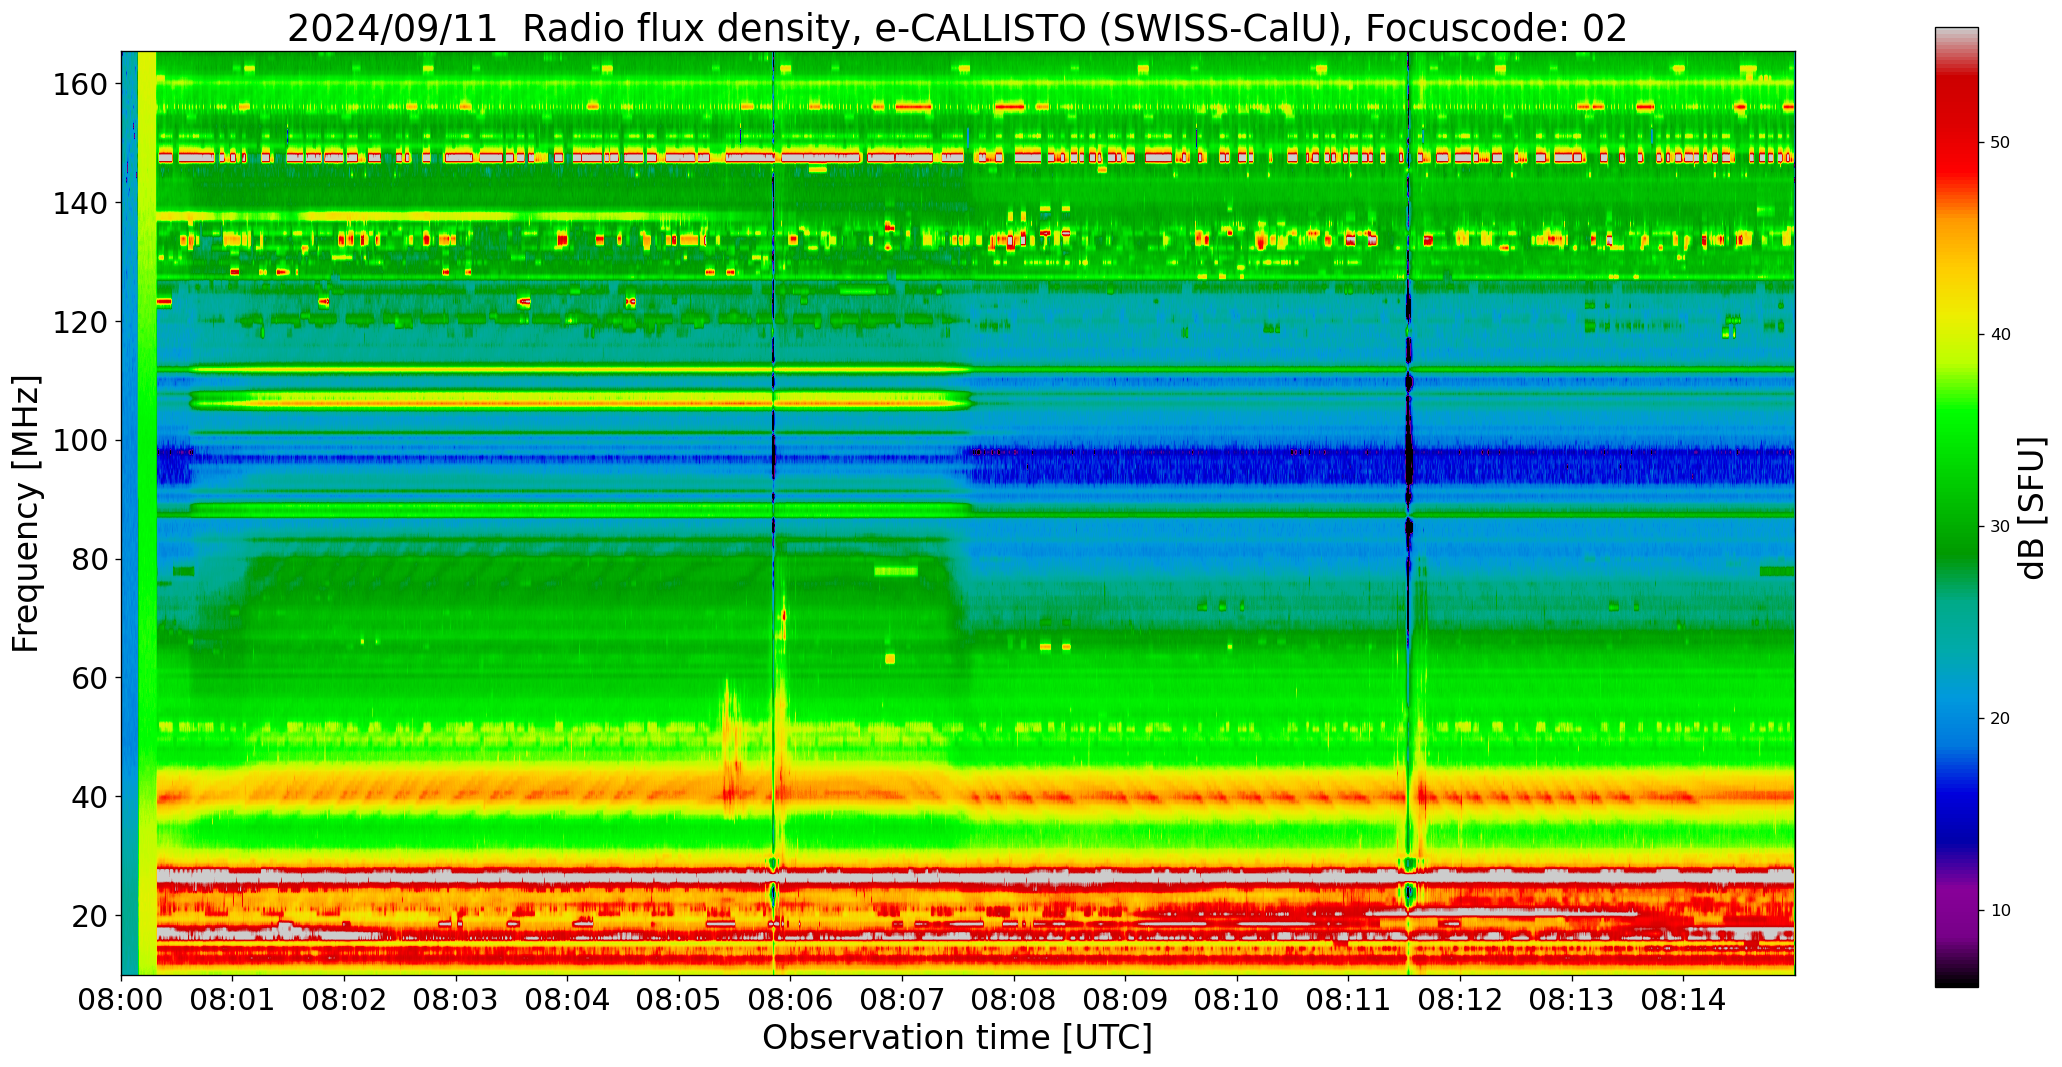Image resolution: width=2062 pixels, height=1067 pixels.
Task: Click the 40 MHz frequency tick label
Action: pyautogui.click(x=90, y=797)
